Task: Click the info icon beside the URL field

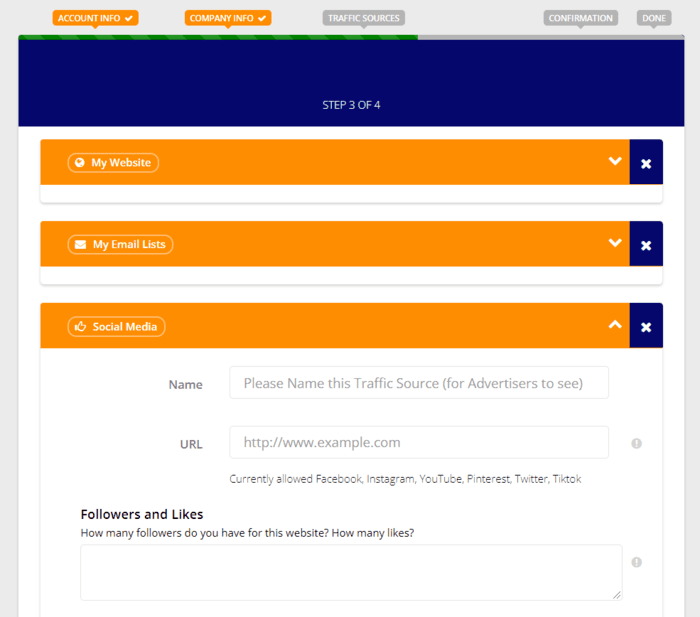Action: 636,443
